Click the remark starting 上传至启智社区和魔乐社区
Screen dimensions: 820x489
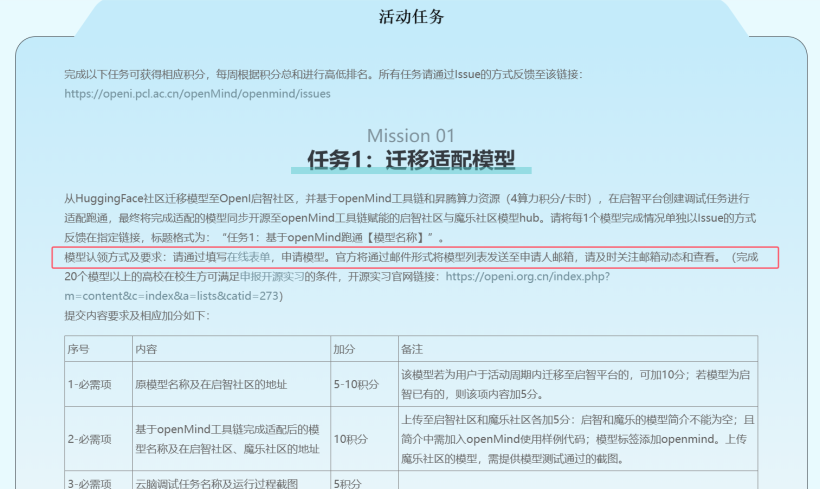(578, 439)
